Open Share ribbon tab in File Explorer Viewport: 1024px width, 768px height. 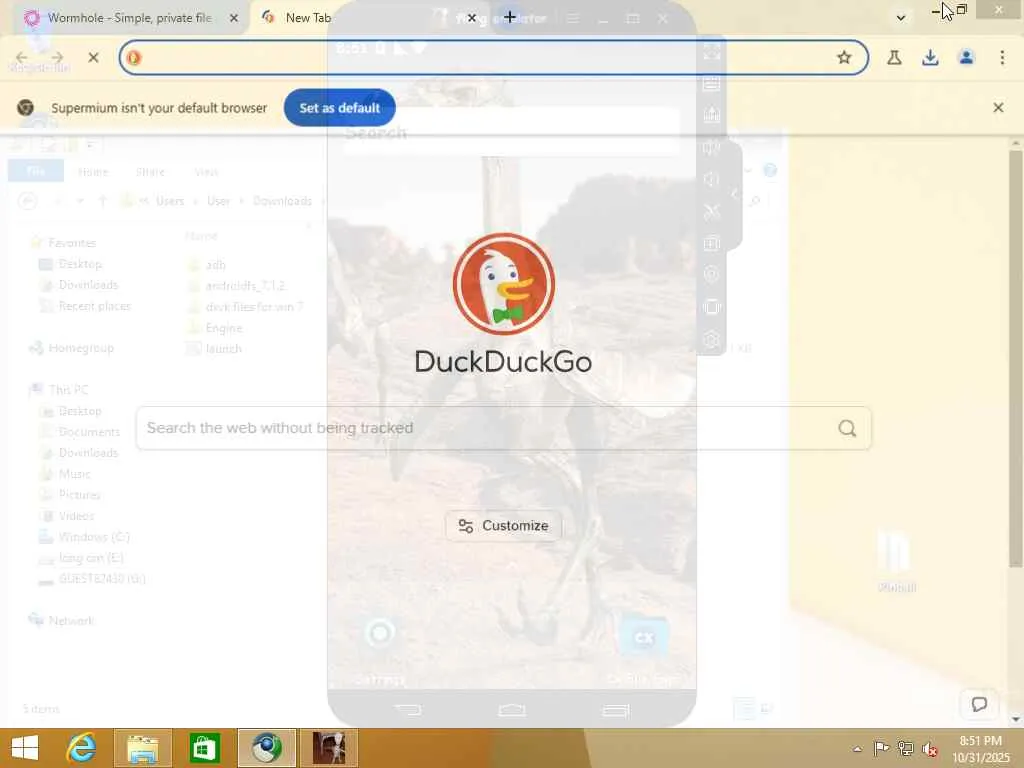(x=150, y=172)
